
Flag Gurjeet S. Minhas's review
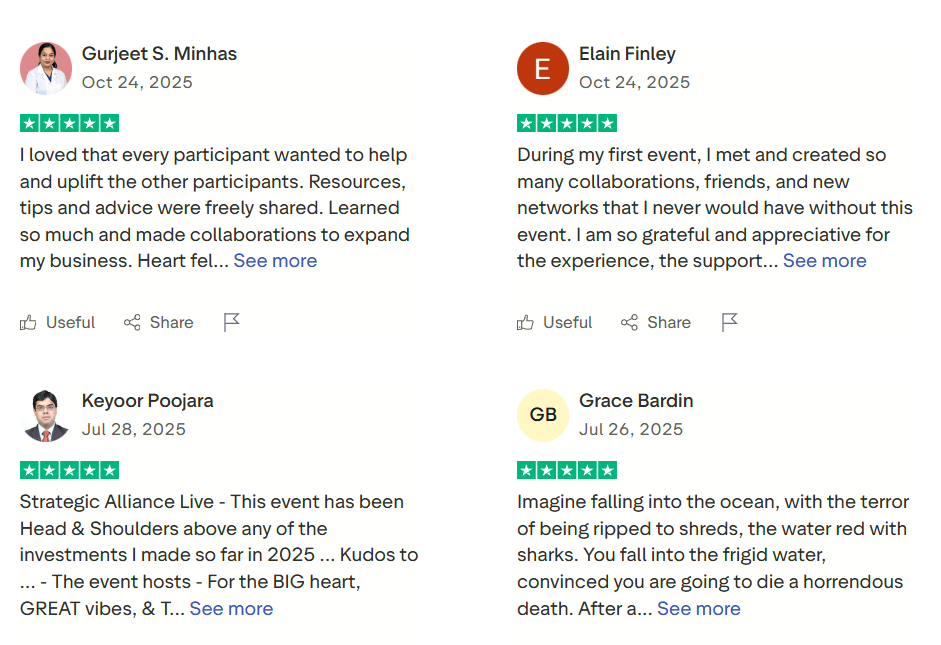(232, 323)
